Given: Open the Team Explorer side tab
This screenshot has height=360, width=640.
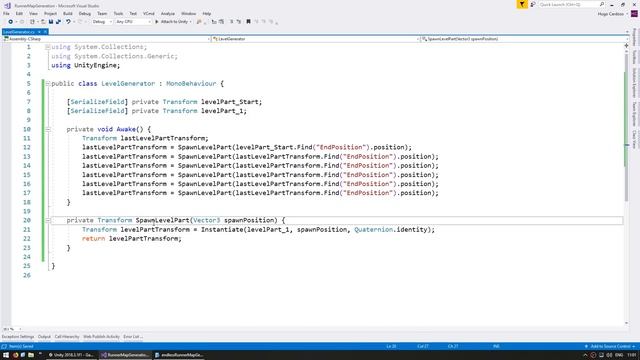Looking at the screenshot, I should click(x=634, y=114).
